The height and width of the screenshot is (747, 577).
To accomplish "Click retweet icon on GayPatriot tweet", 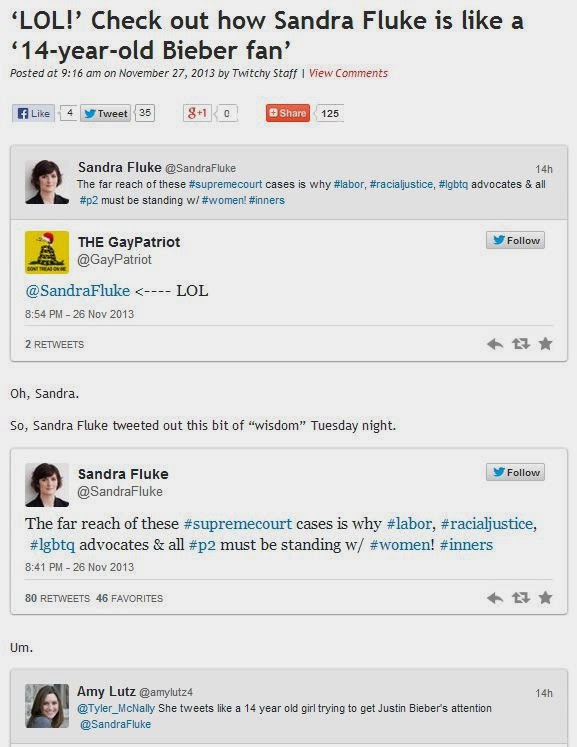I will 521,343.
